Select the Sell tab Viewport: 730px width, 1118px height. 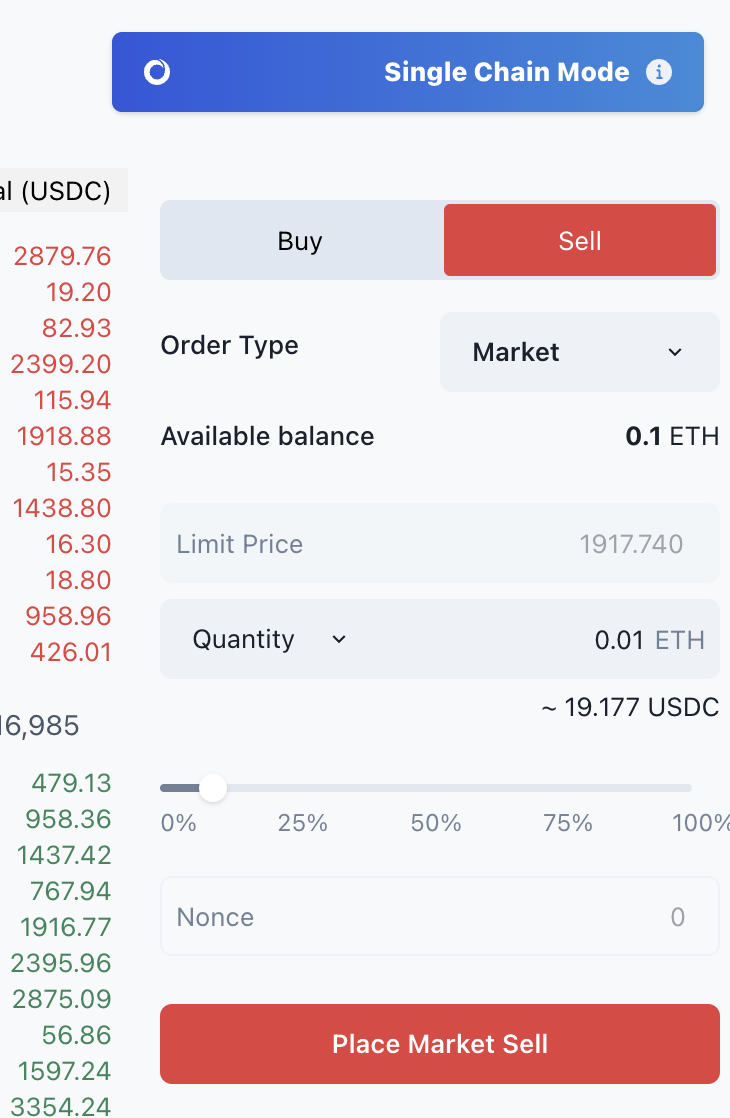pos(580,241)
